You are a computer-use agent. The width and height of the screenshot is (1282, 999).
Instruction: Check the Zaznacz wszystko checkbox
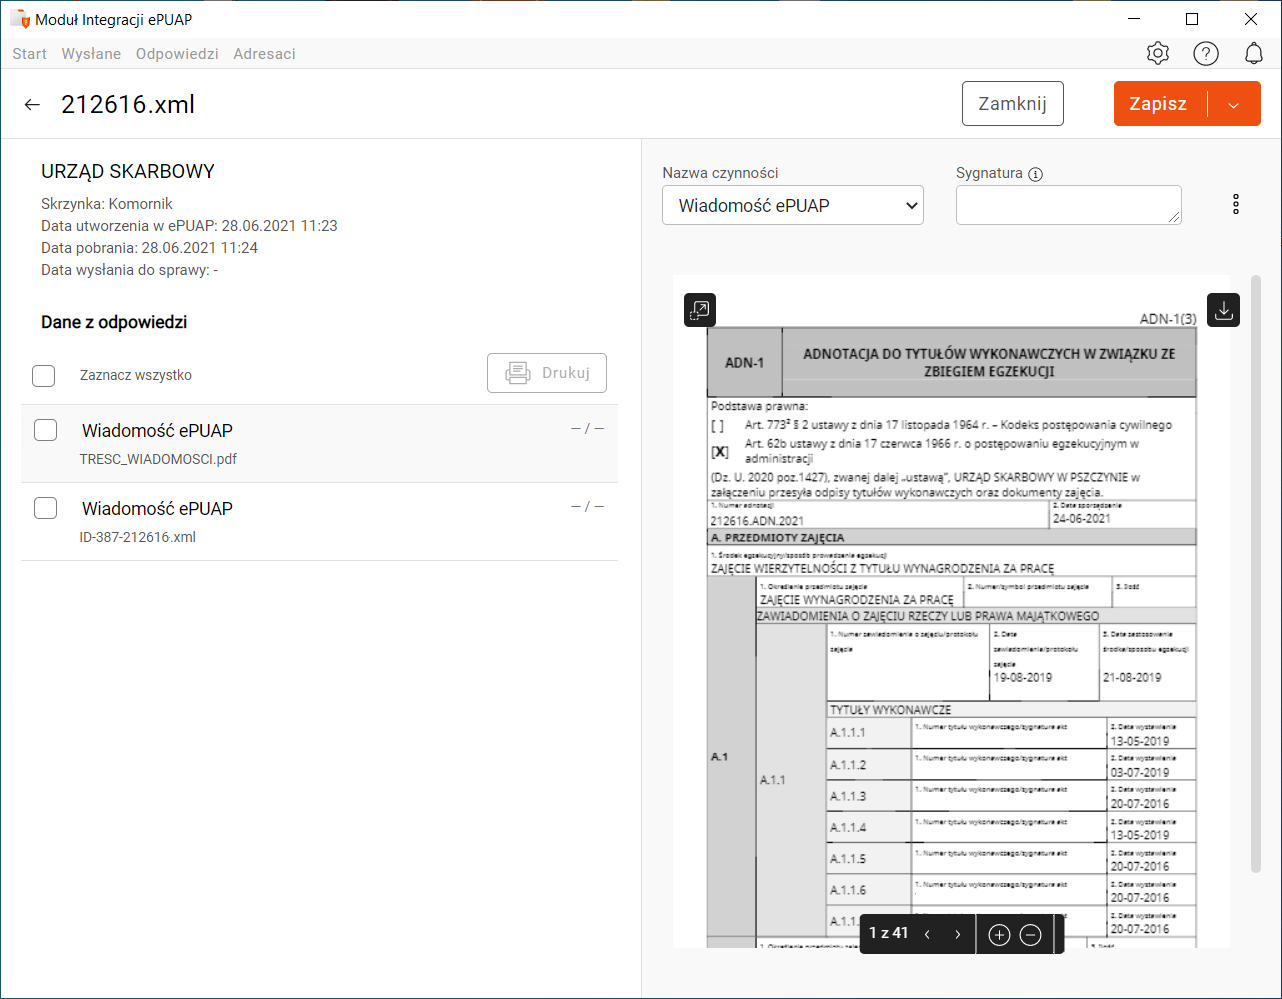click(44, 375)
